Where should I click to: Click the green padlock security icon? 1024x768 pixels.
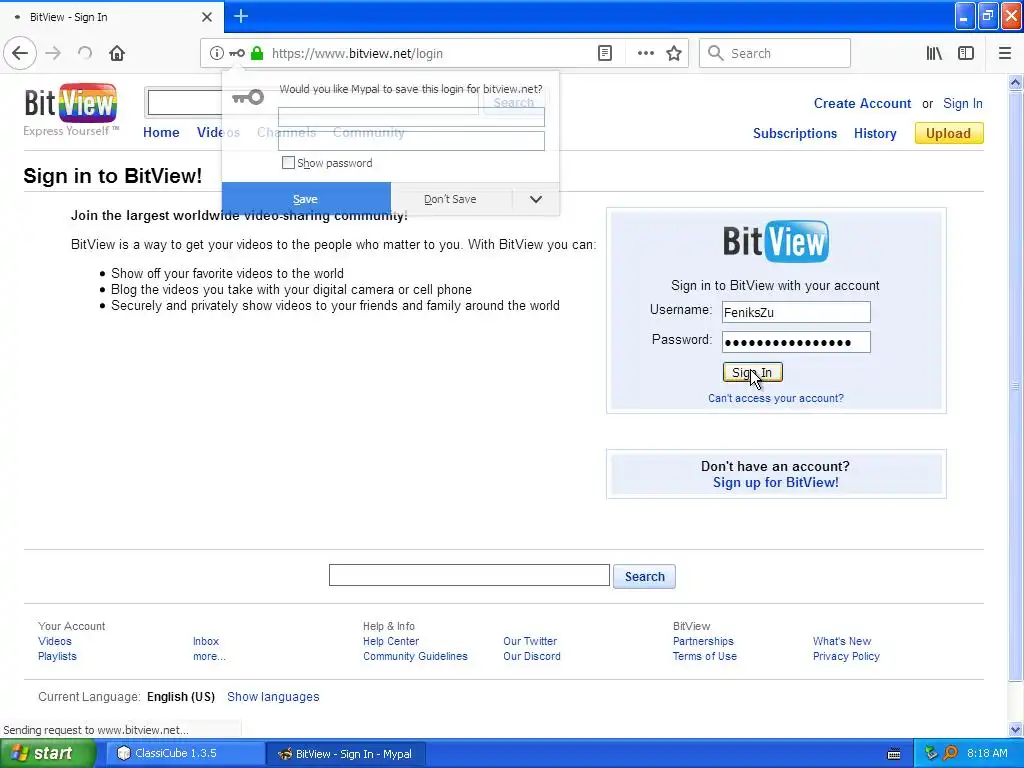[257, 53]
